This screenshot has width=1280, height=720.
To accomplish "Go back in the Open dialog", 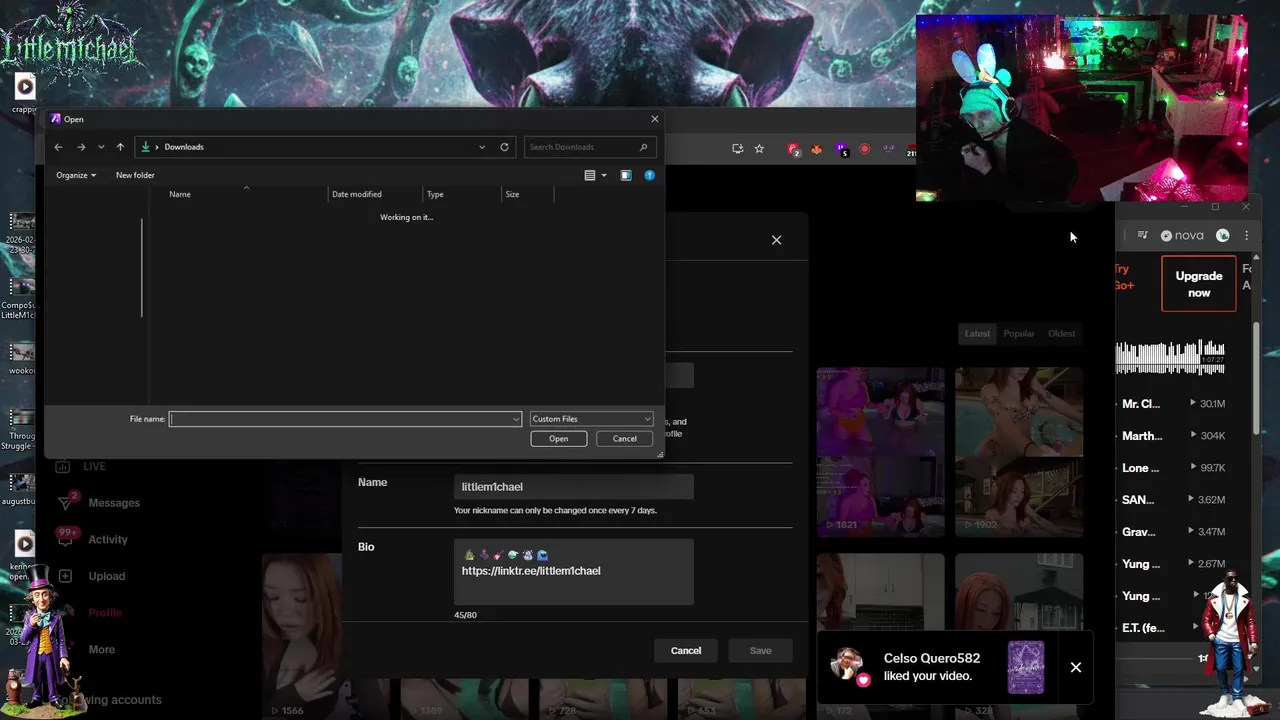I will [58, 147].
